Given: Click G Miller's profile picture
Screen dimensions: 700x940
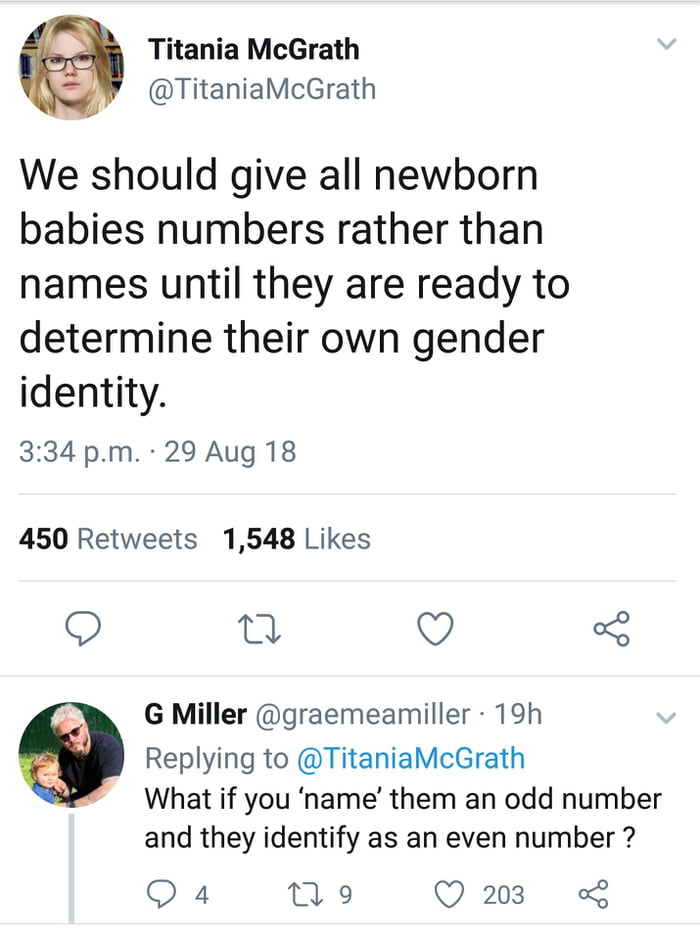Looking at the screenshot, I should point(71,754).
